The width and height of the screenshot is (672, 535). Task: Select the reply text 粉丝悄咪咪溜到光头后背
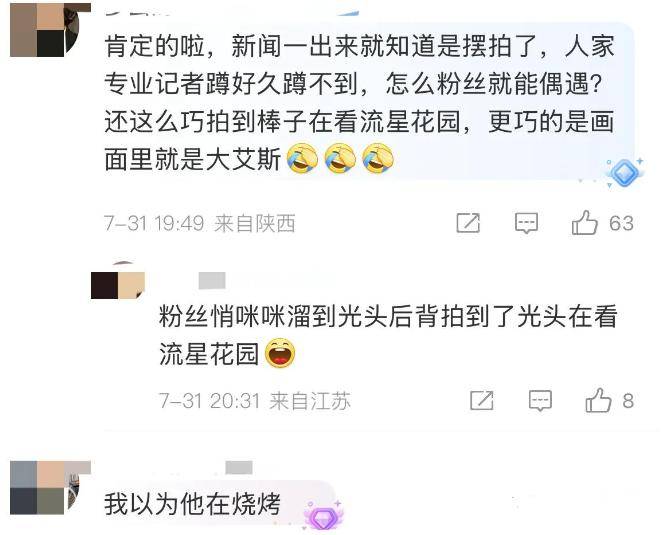[388, 335]
